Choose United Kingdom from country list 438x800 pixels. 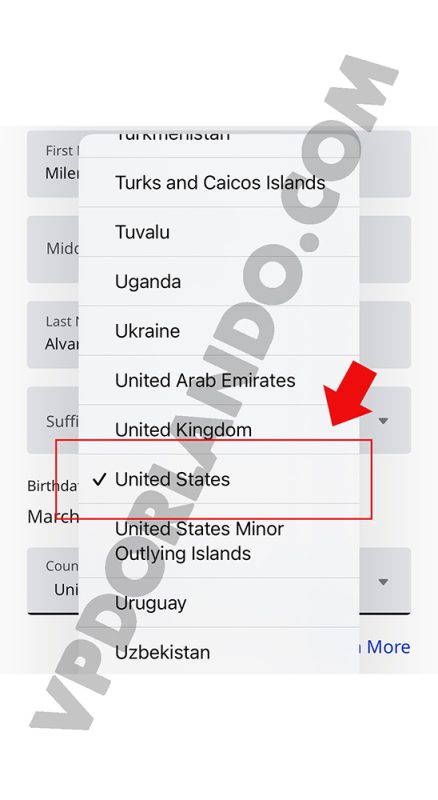219,430
